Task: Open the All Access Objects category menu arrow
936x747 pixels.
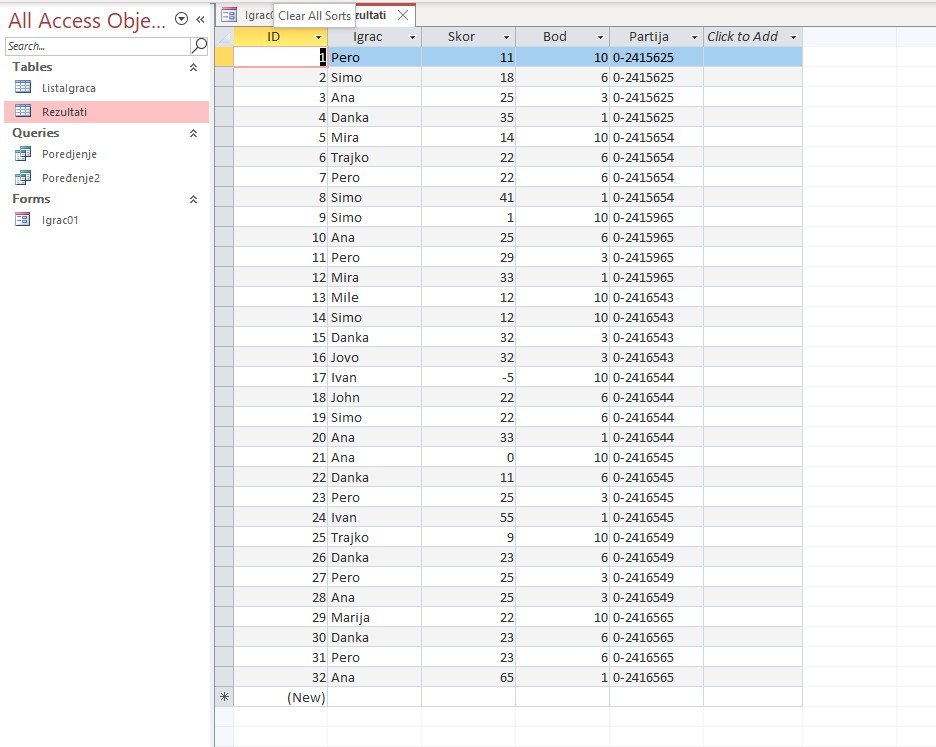Action: (x=181, y=19)
